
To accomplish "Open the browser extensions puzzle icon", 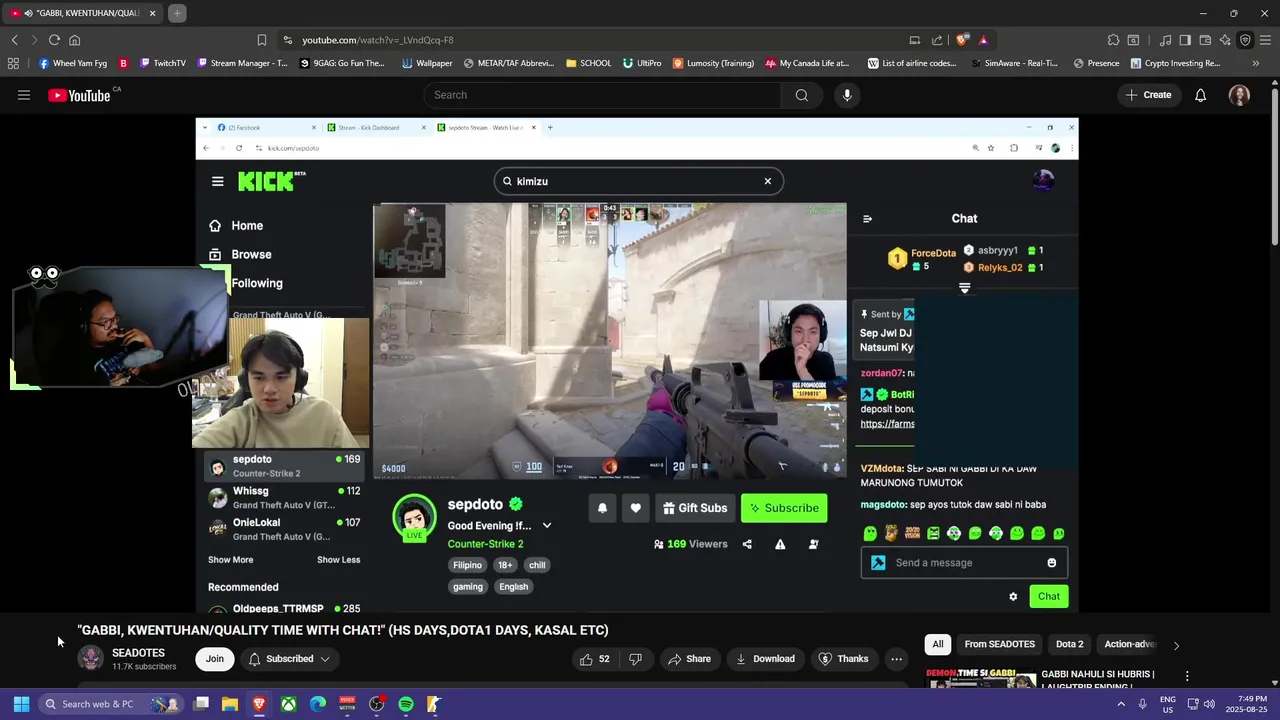I will [x=1113, y=40].
